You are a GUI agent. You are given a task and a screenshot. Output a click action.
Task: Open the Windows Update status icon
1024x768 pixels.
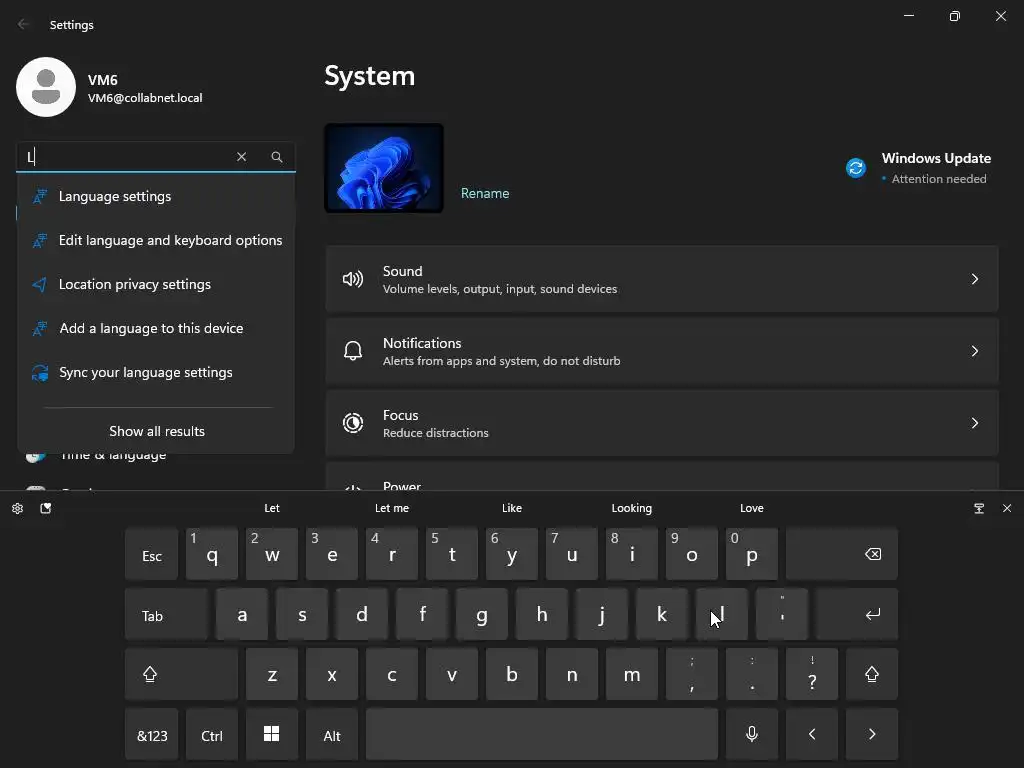856,168
